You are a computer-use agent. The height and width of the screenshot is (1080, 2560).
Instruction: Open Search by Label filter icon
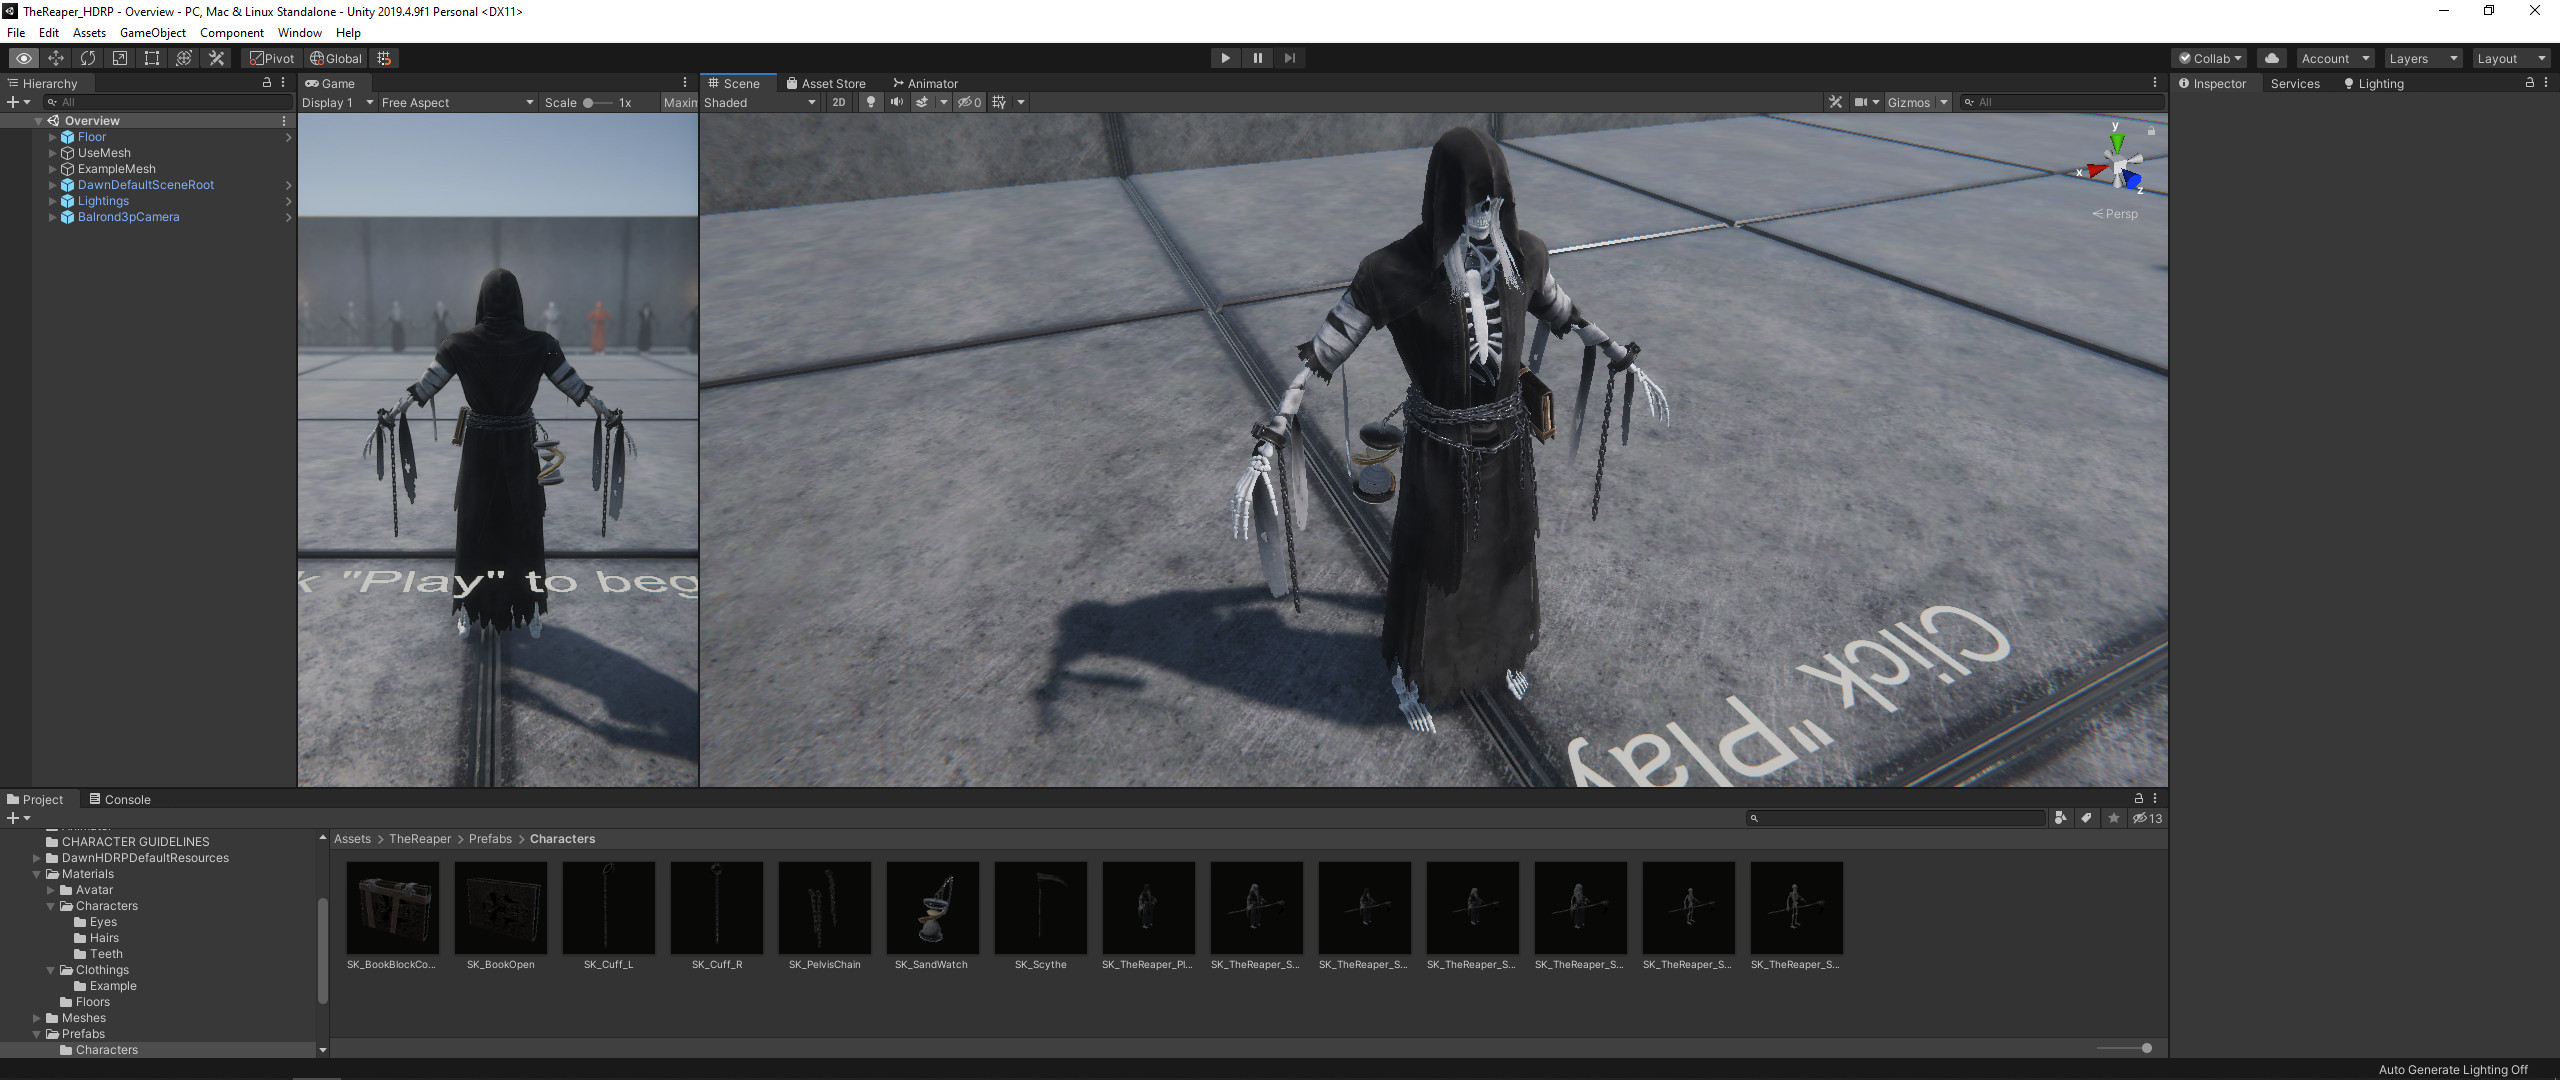point(2087,818)
